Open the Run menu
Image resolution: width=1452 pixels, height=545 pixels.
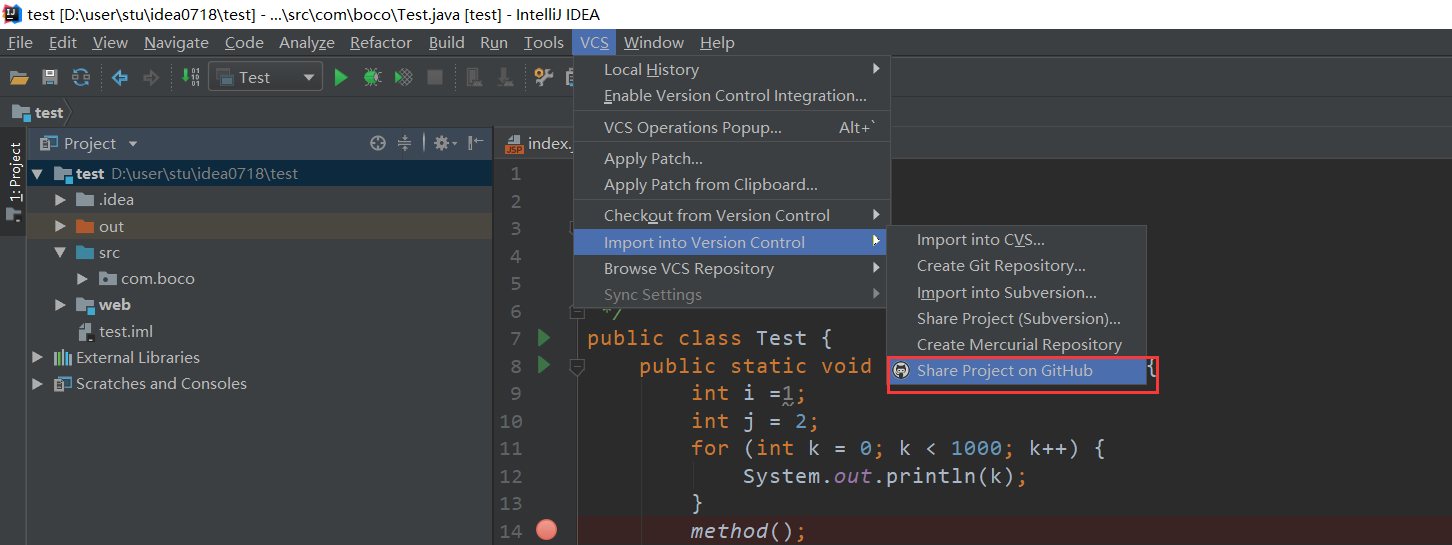[x=494, y=42]
